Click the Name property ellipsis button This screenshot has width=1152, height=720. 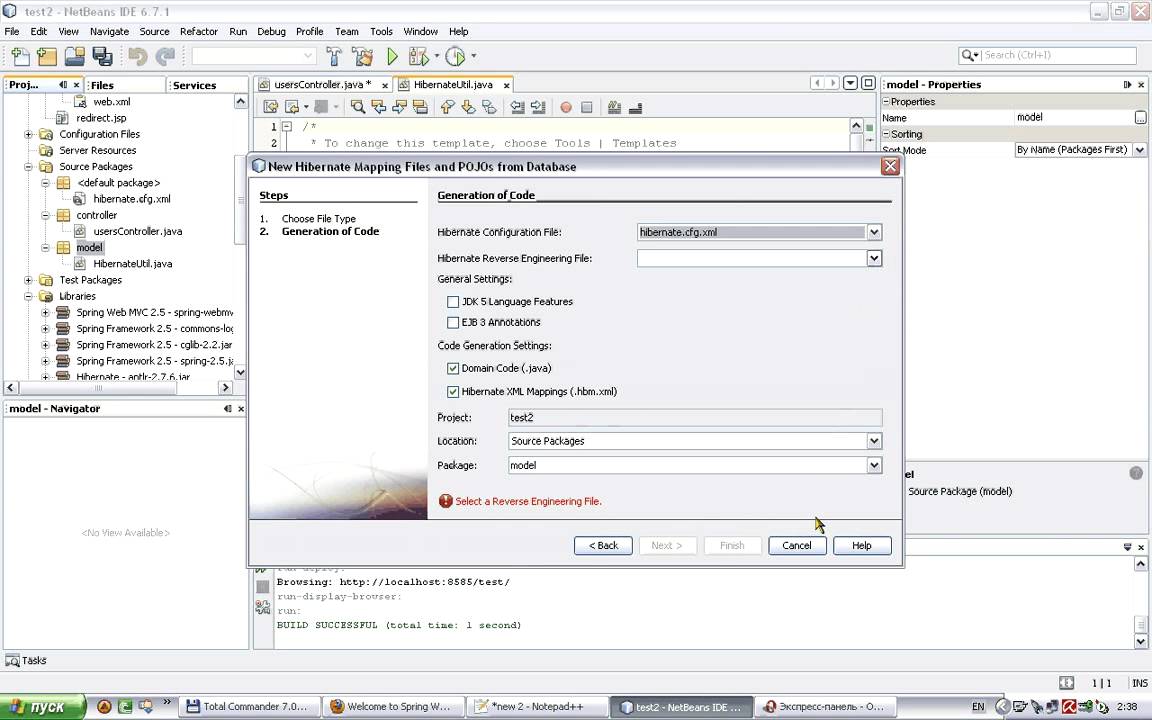tap(1140, 118)
